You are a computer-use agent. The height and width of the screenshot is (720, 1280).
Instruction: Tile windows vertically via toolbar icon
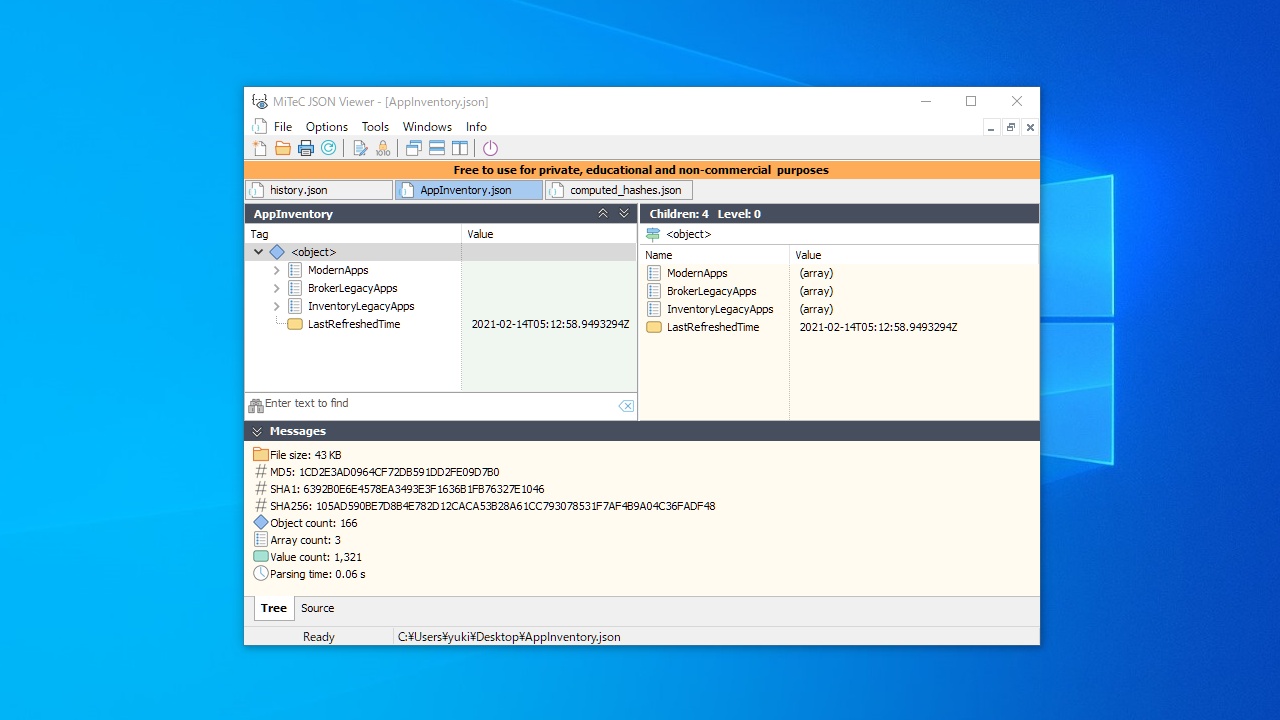[x=460, y=148]
